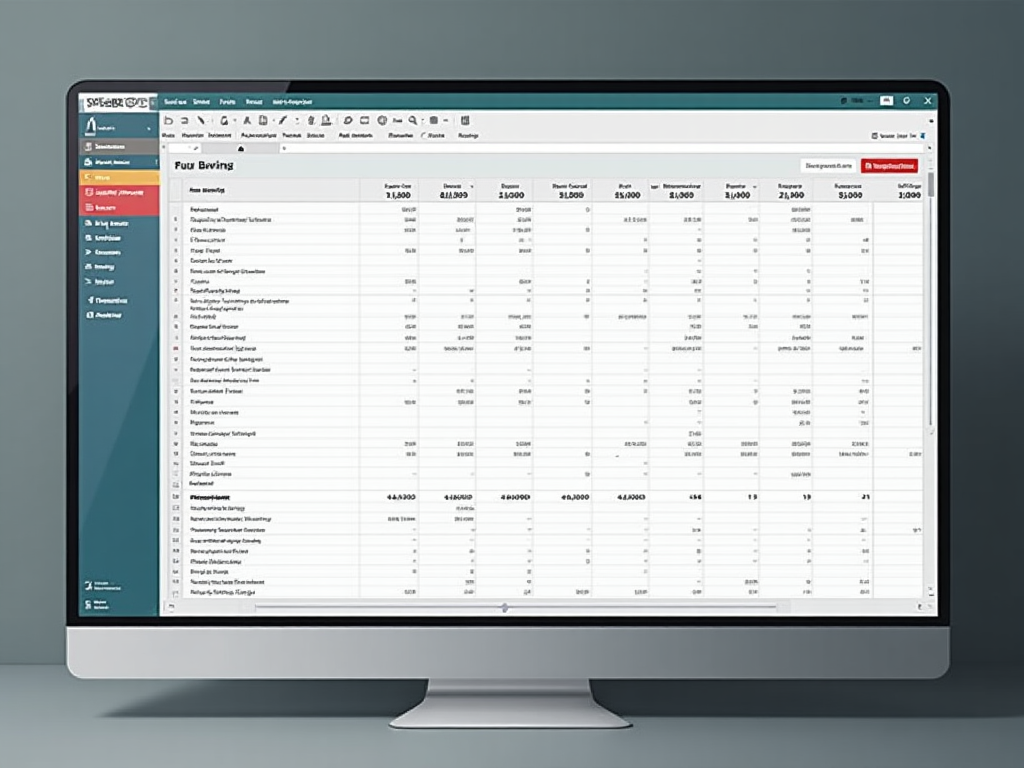Viewport: 1024px width, 768px height.
Task: Click the vertical scrollbar on the right edge
Action: [x=931, y=186]
